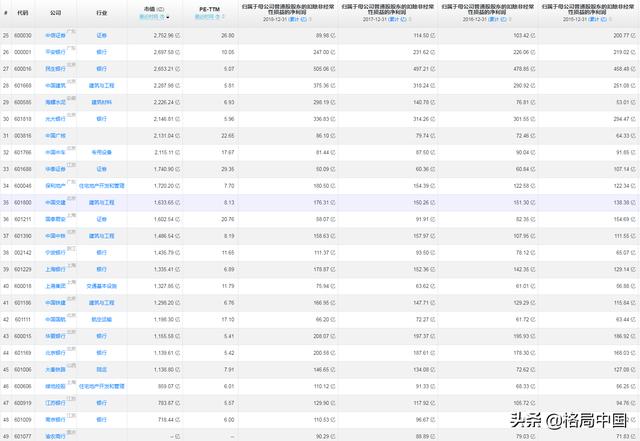The width and height of the screenshot is (640, 441).
Task: Open company link 中信证券 in row 25
Action: click(x=55, y=36)
